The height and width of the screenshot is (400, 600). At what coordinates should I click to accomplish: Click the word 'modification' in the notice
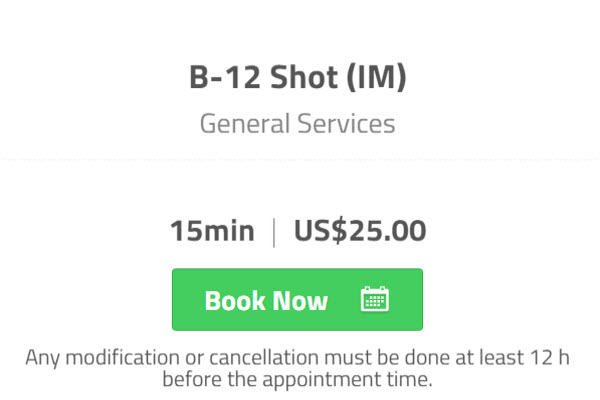122,358
